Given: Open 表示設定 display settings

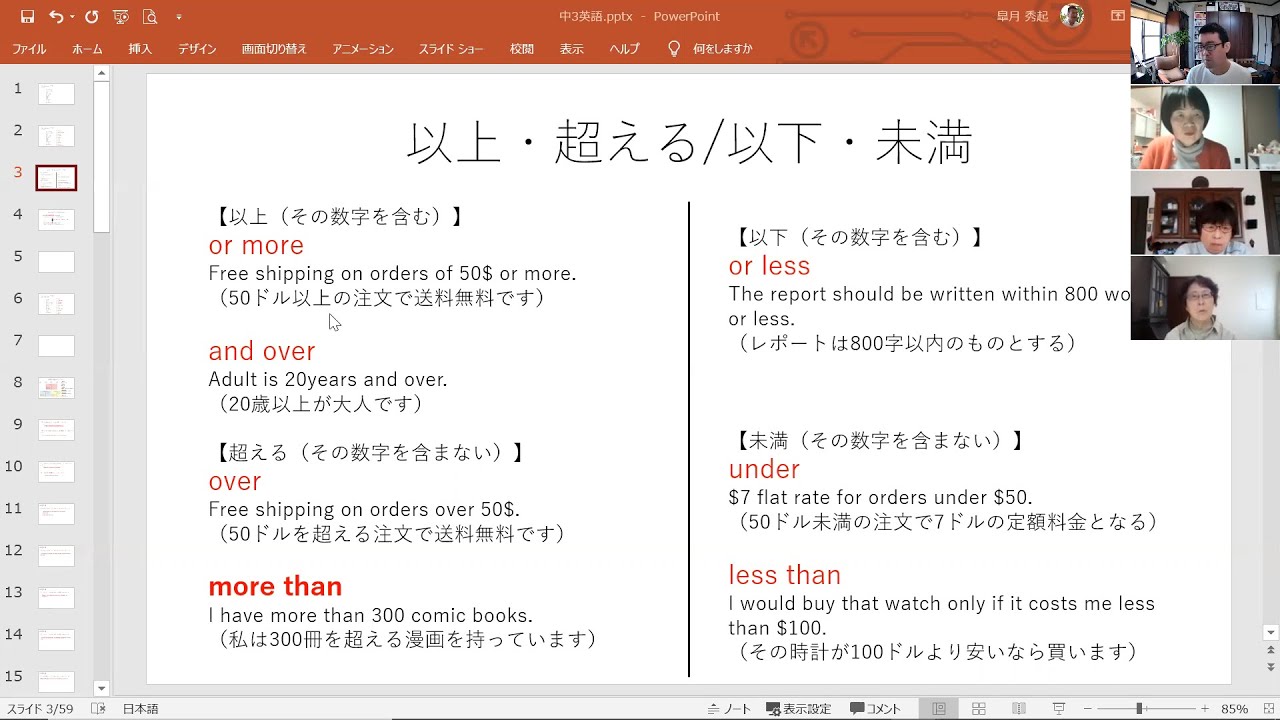Looking at the screenshot, I should tap(799, 709).
